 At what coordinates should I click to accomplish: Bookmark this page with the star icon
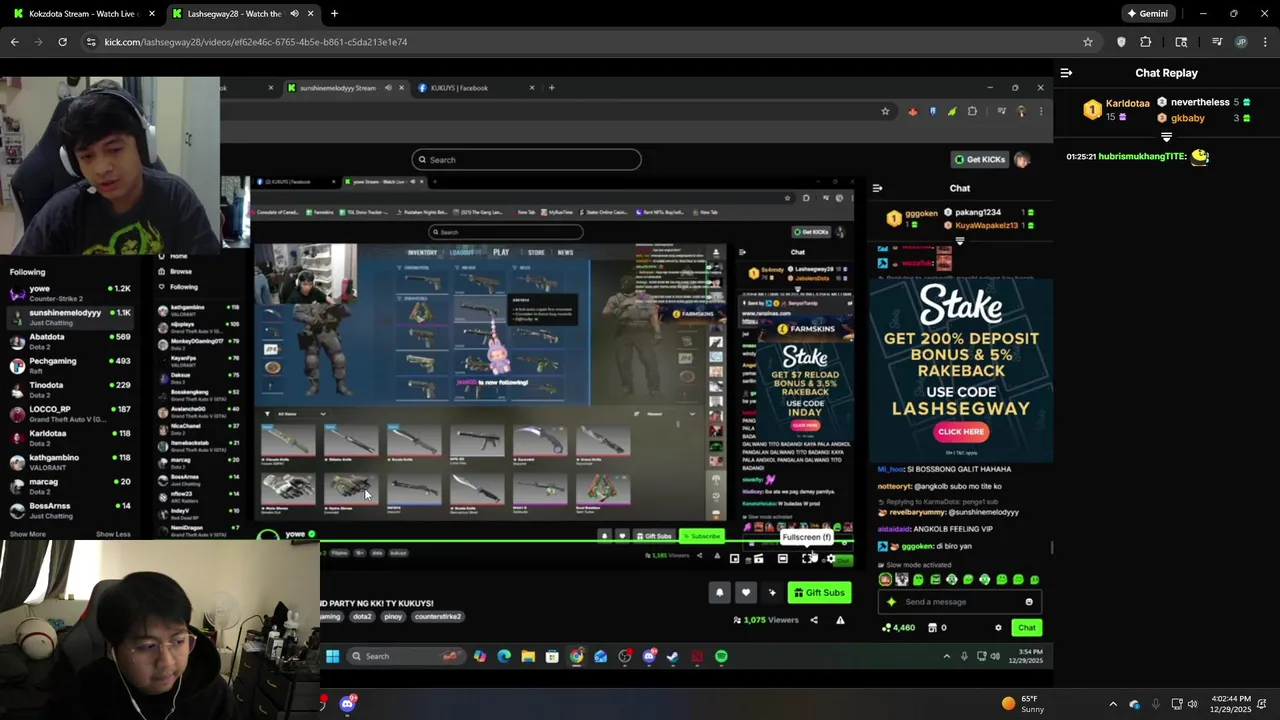tap(1088, 42)
